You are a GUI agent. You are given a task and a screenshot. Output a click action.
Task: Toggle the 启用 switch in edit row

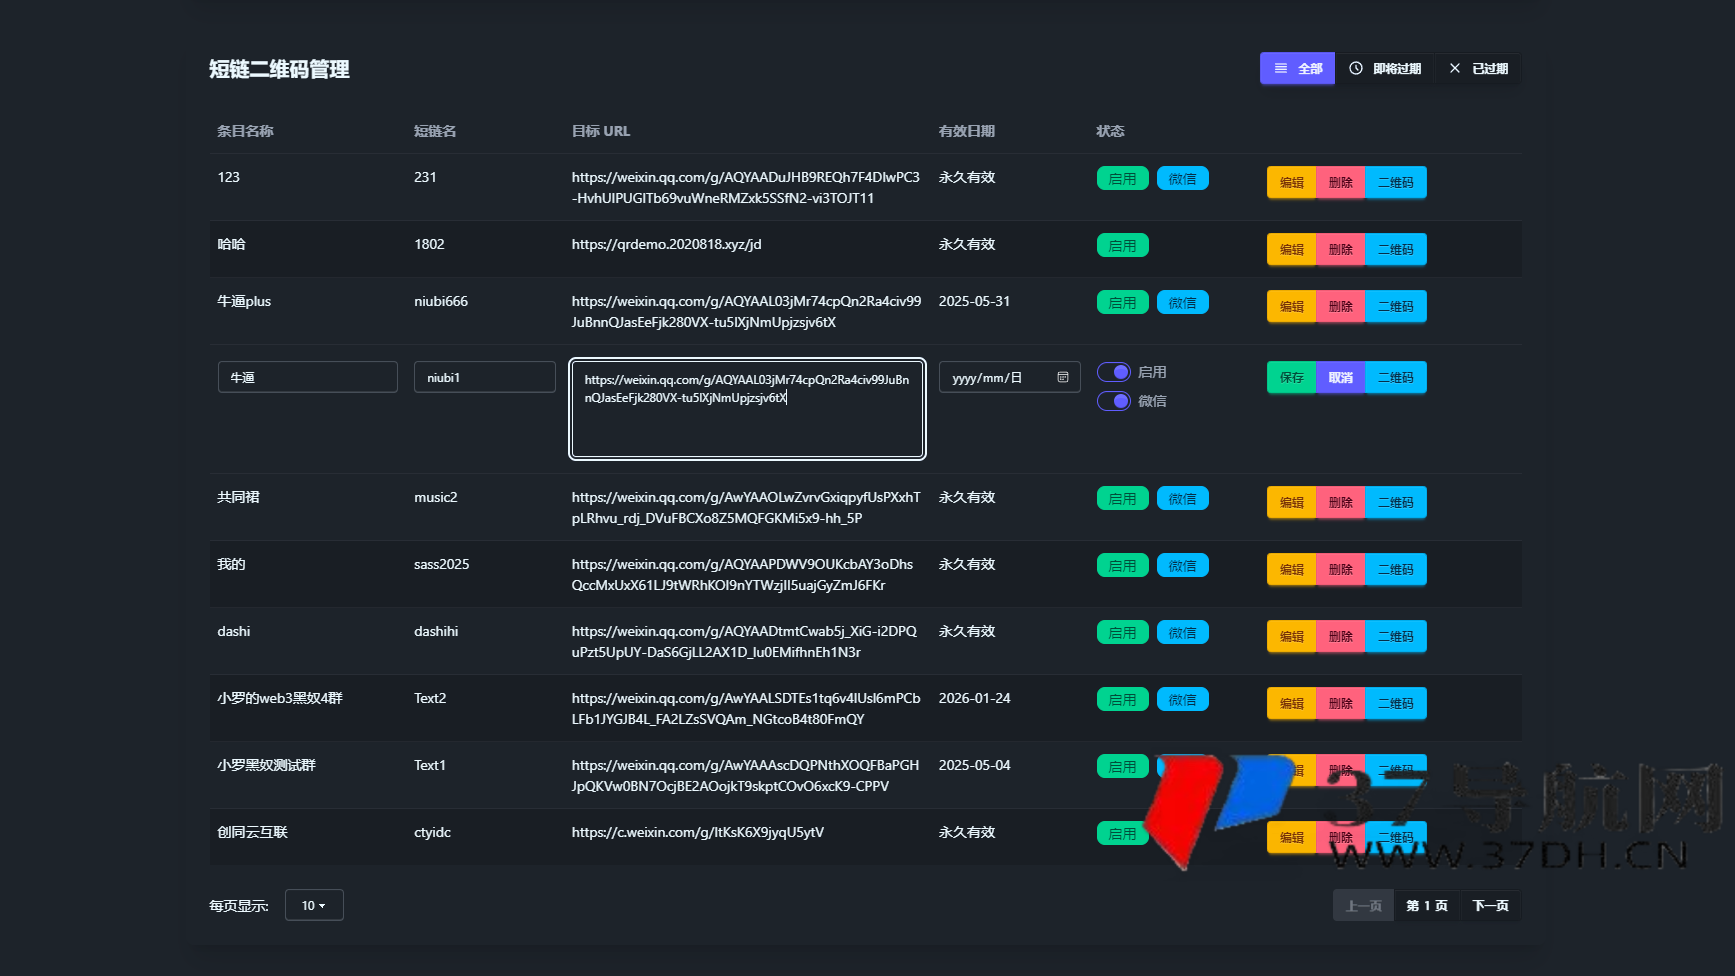point(1114,372)
